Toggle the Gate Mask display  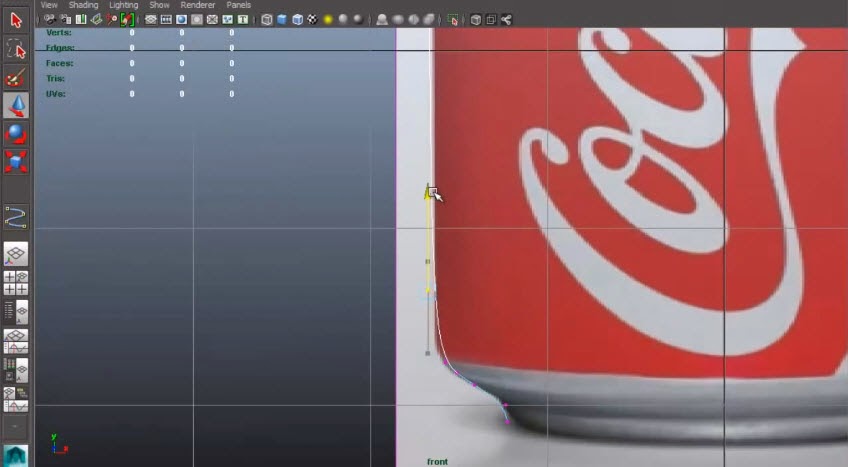click(197, 20)
